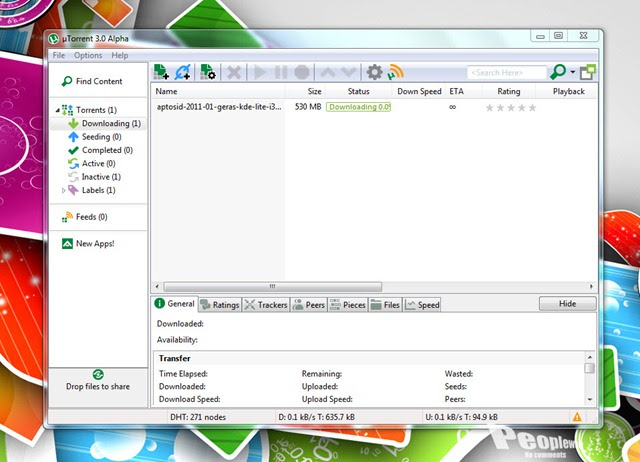This screenshot has height=462, width=640.
Task: Switch to the Speed tab
Action: (x=422, y=305)
